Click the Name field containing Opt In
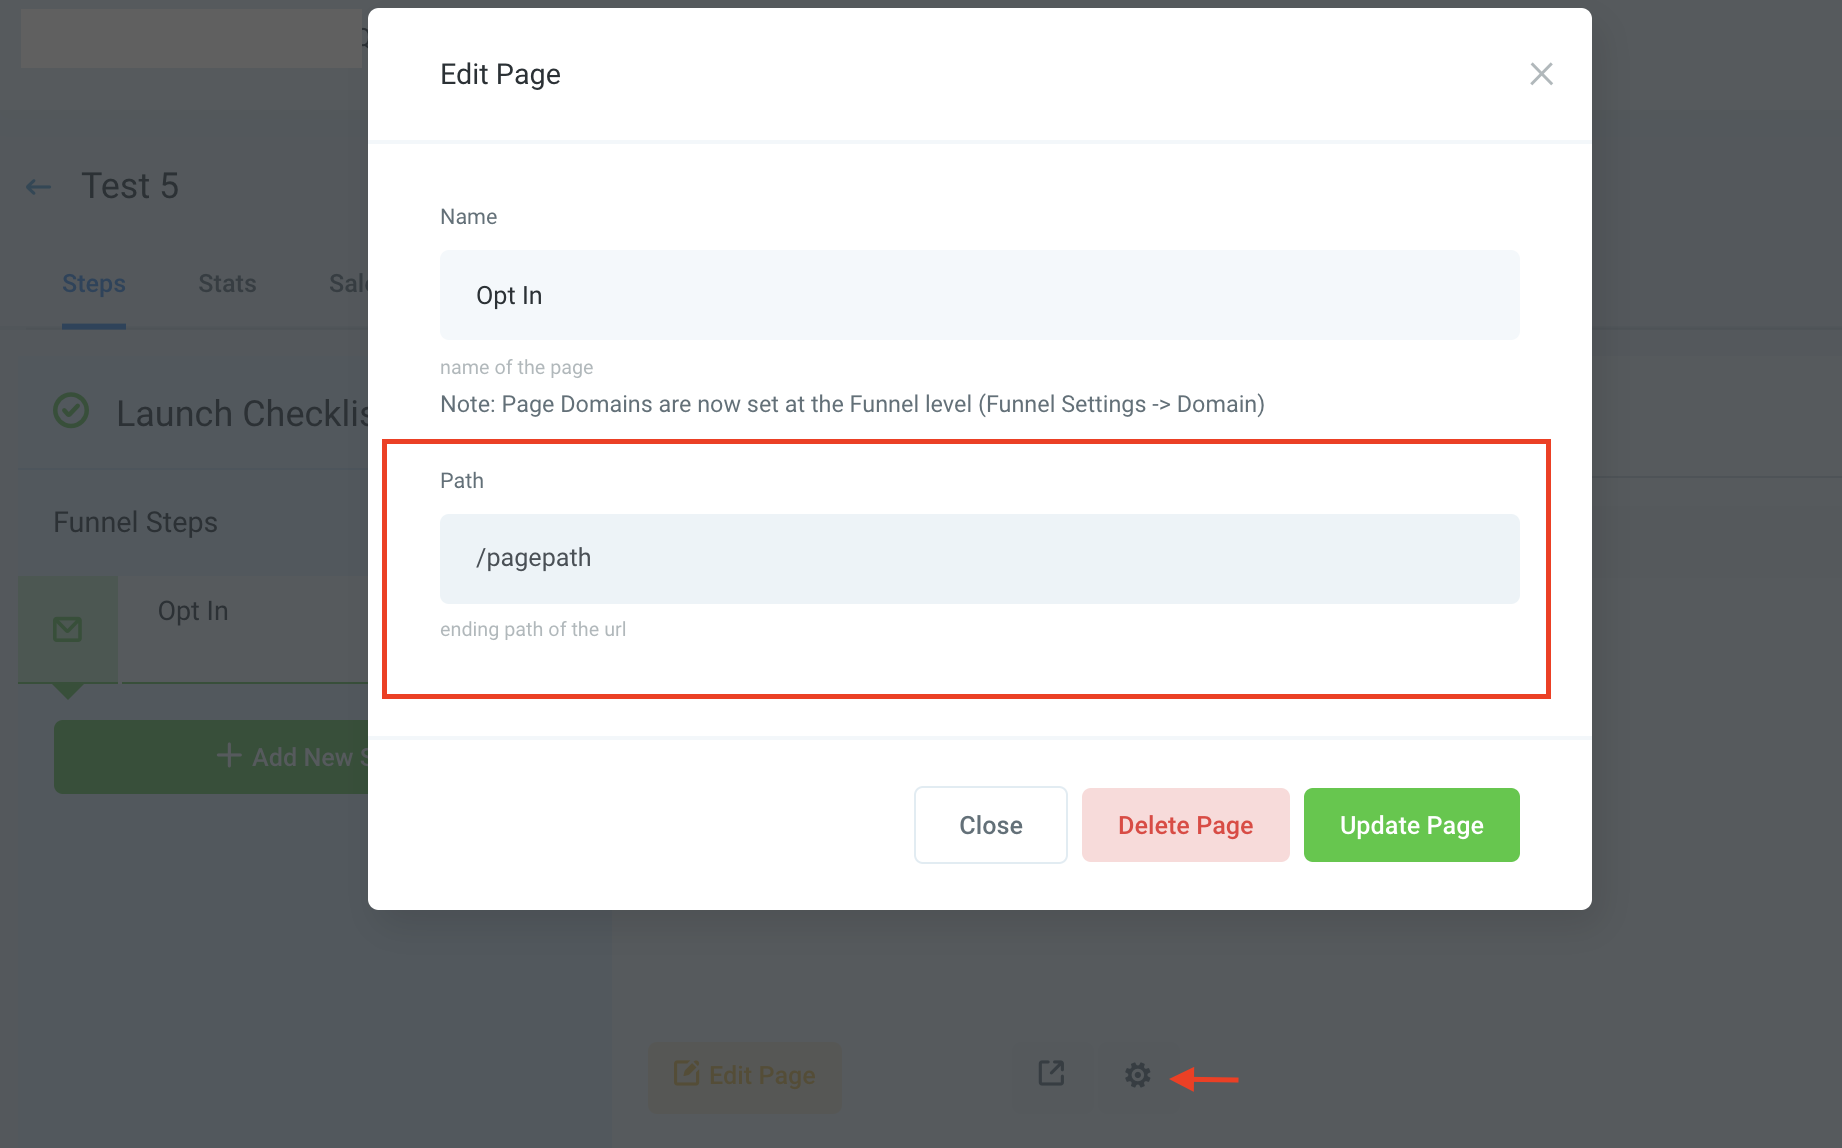The height and width of the screenshot is (1148, 1842). pos(979,295)
